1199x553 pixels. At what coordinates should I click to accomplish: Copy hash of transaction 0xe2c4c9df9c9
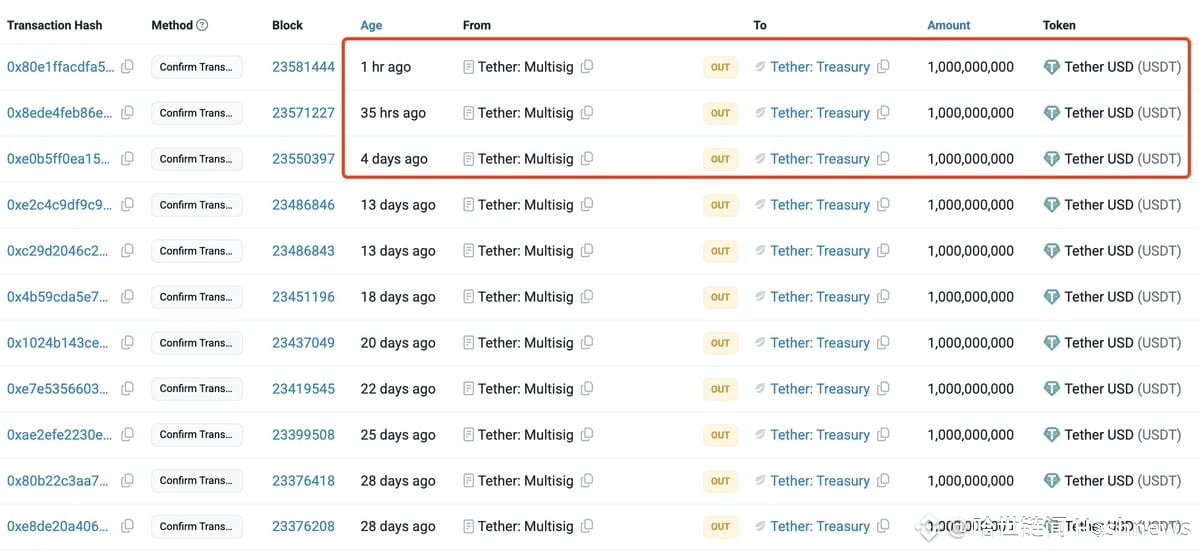pos(128,205)
